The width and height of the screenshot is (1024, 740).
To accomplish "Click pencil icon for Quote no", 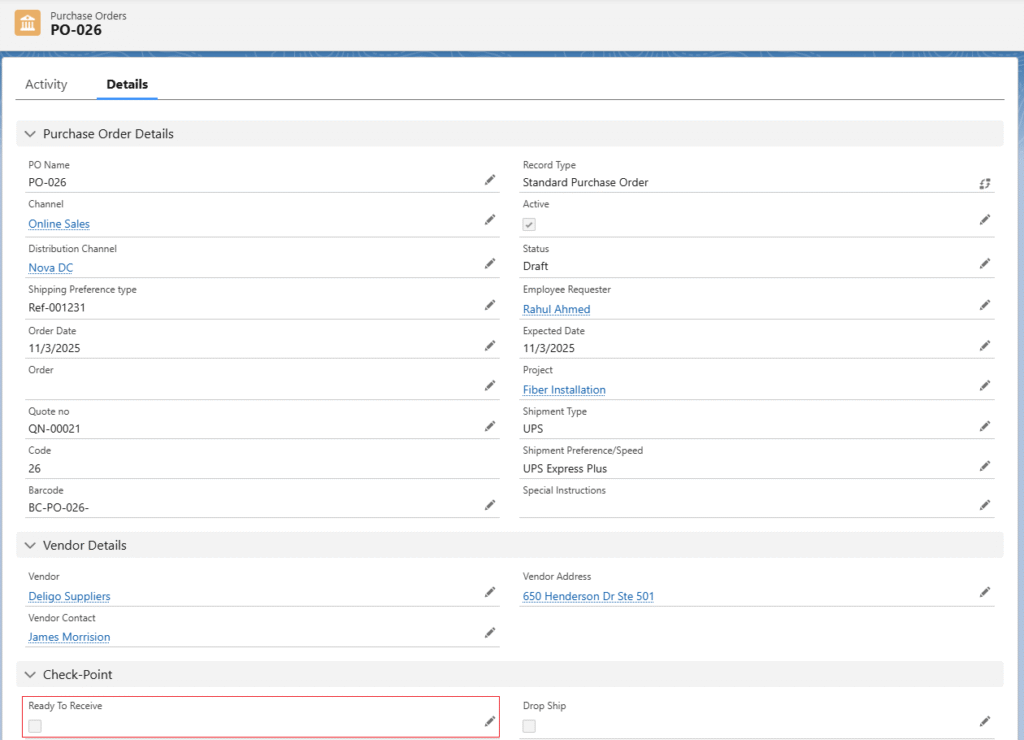I will click(x=490, y=426).
